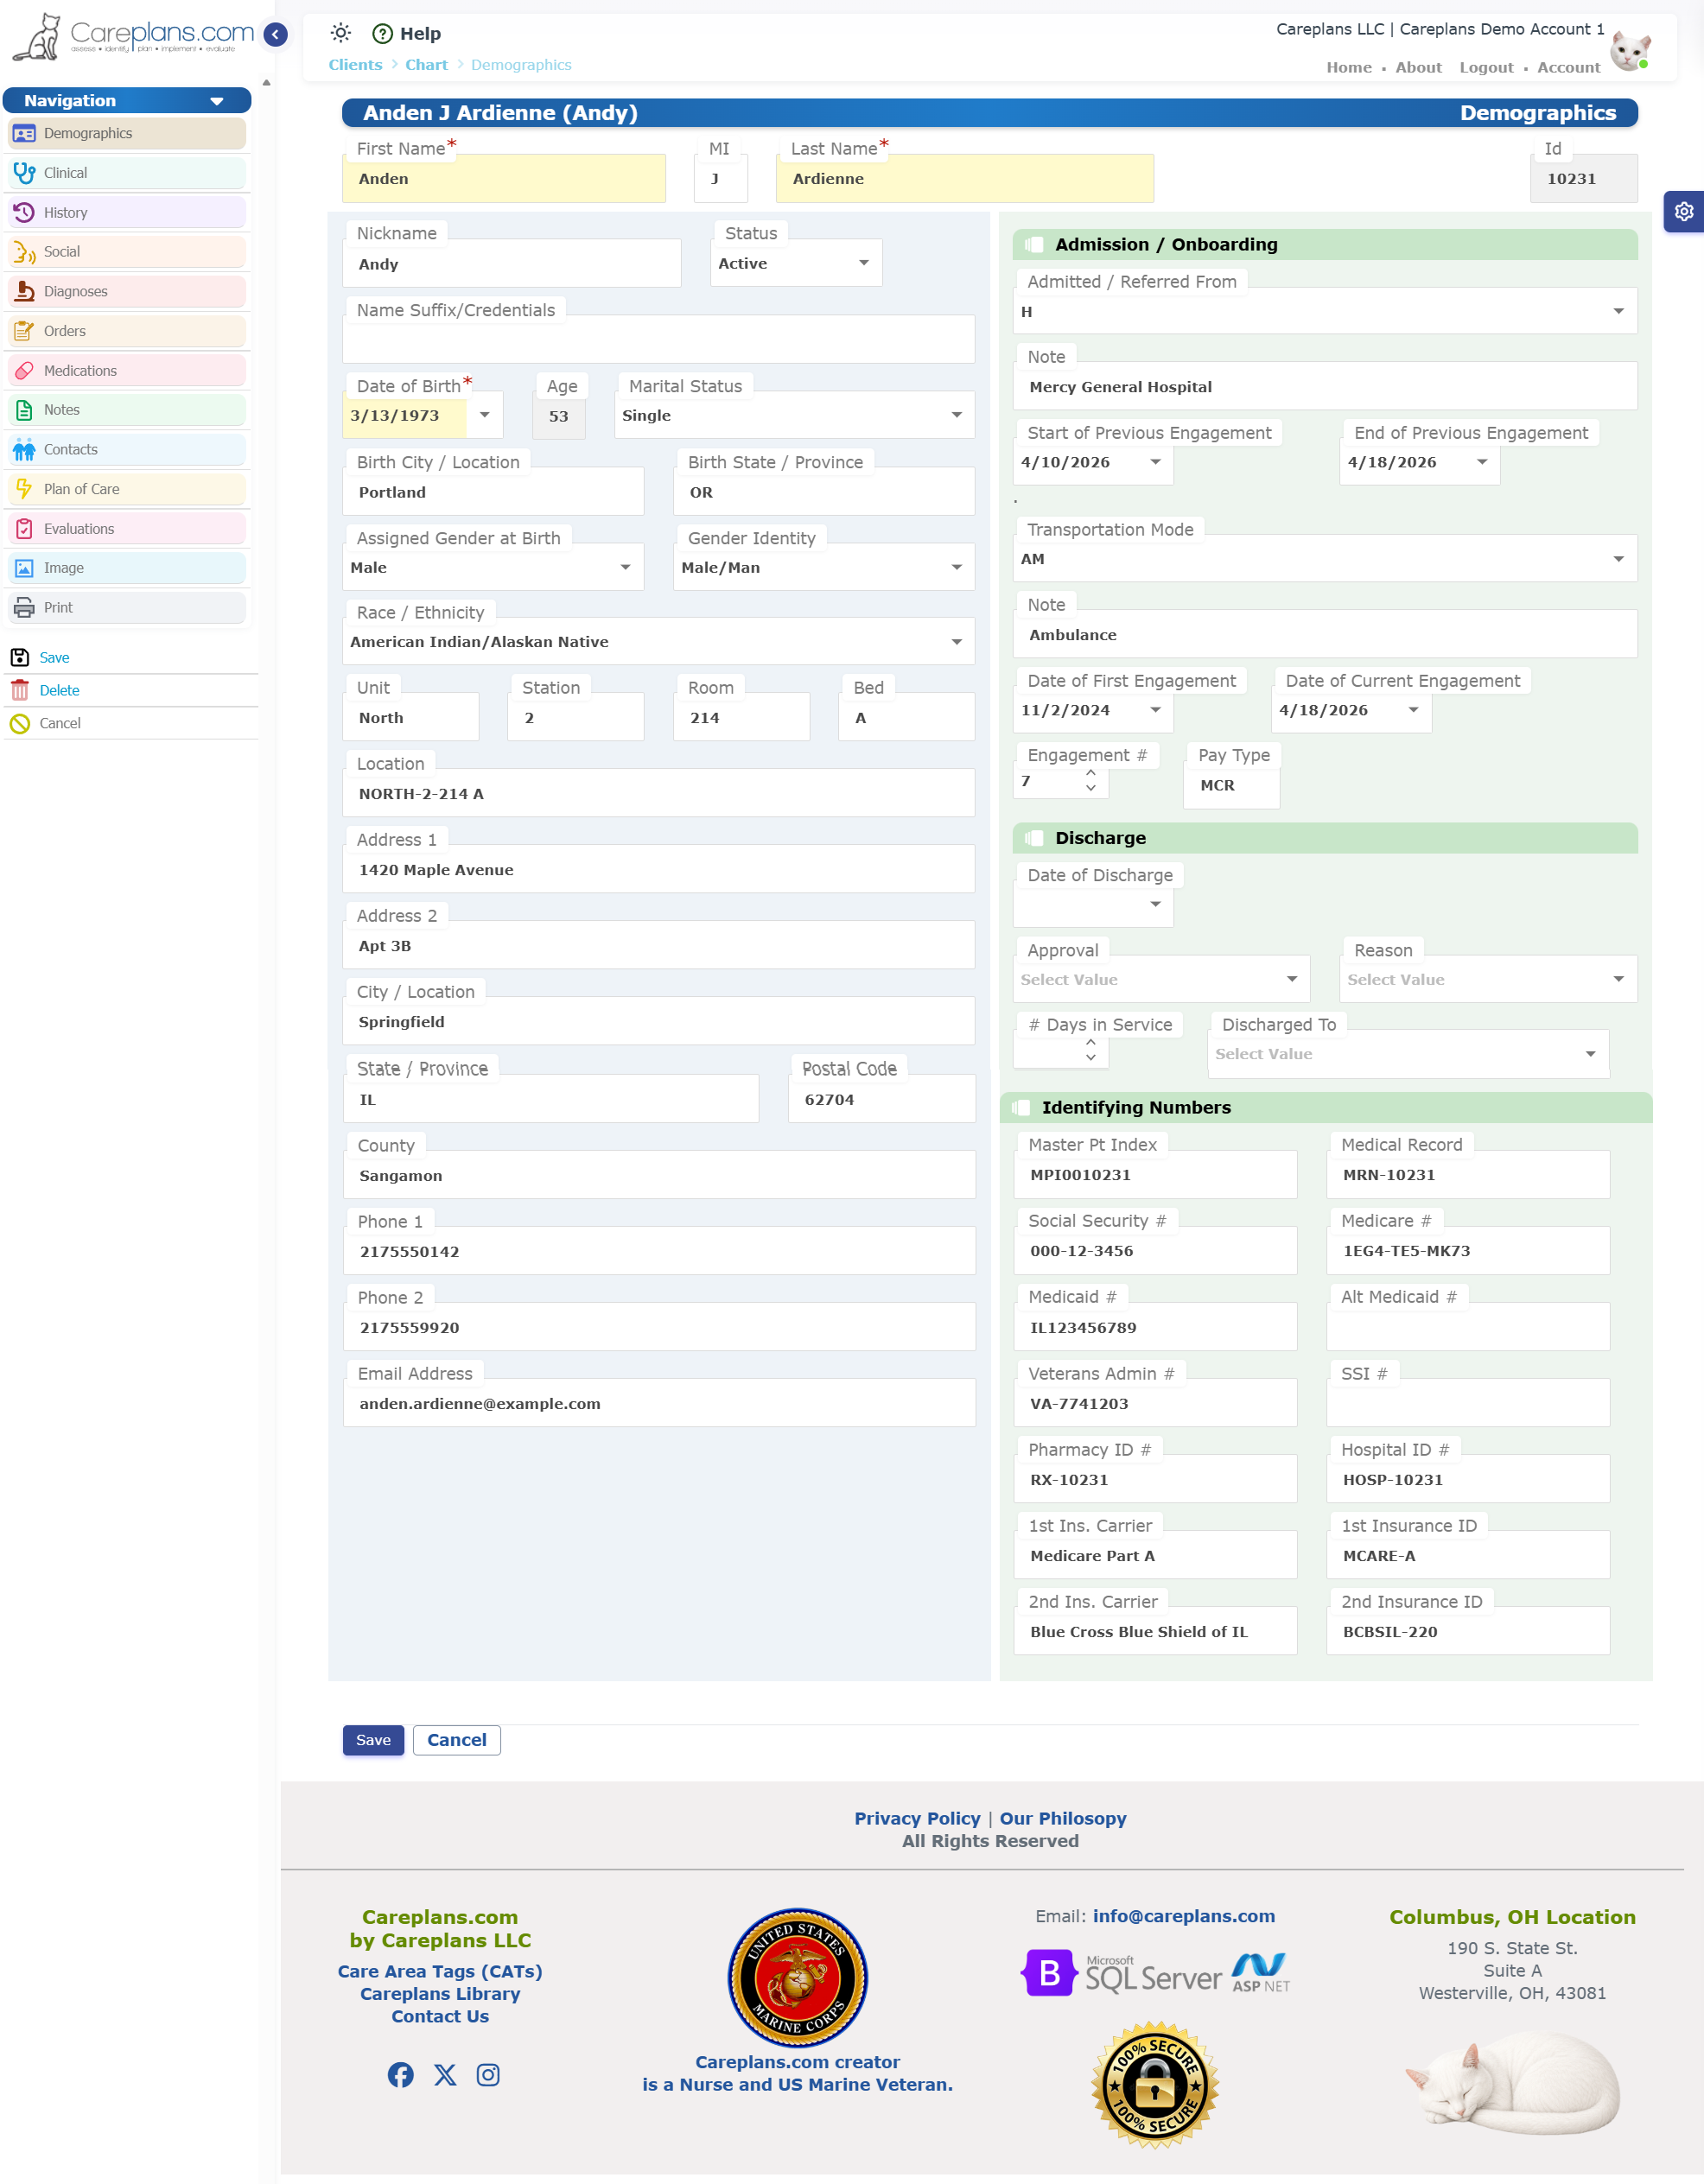Click the Print printer icon
Screen dimensions: 1704x2184
[x=25, y=608]
